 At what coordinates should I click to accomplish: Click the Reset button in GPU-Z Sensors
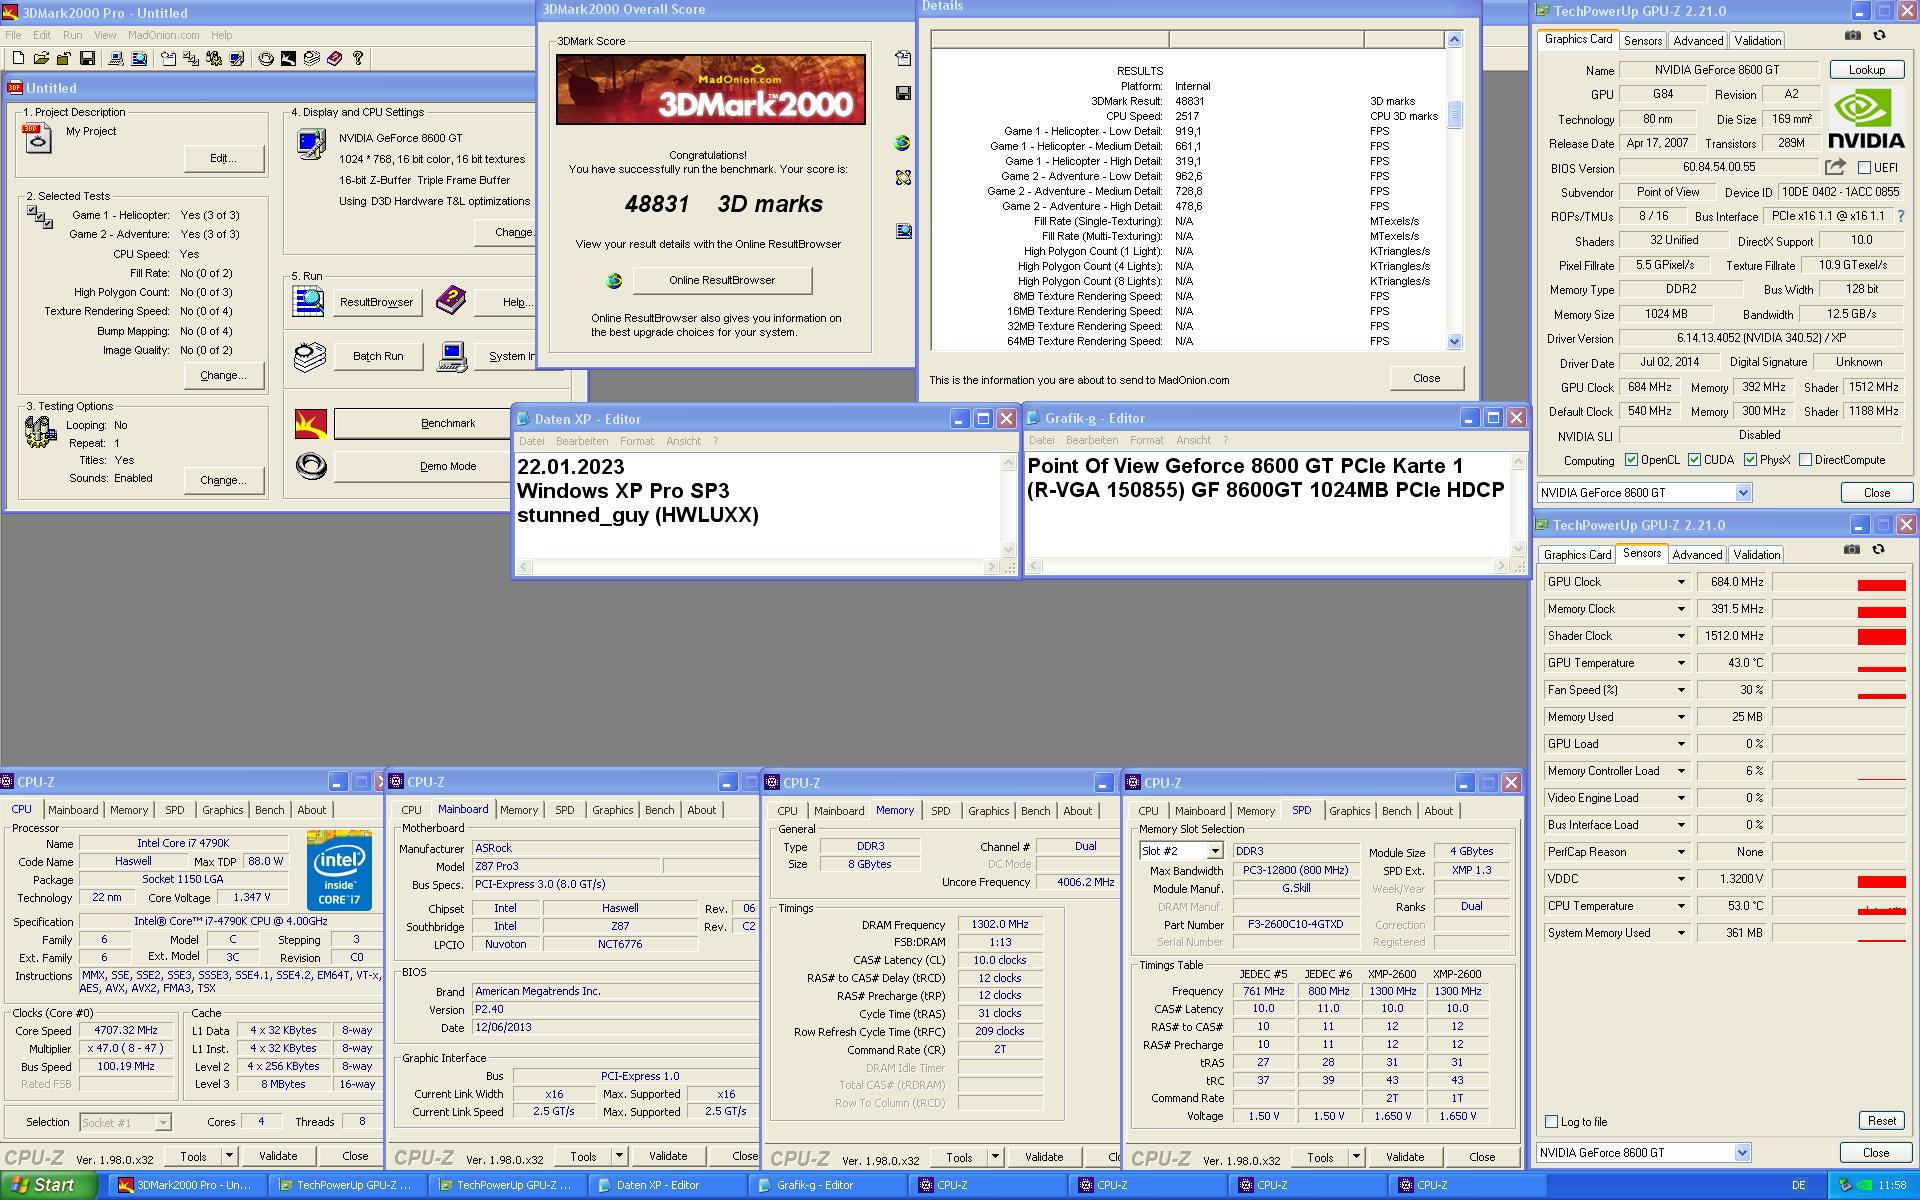point(1882,1121)
